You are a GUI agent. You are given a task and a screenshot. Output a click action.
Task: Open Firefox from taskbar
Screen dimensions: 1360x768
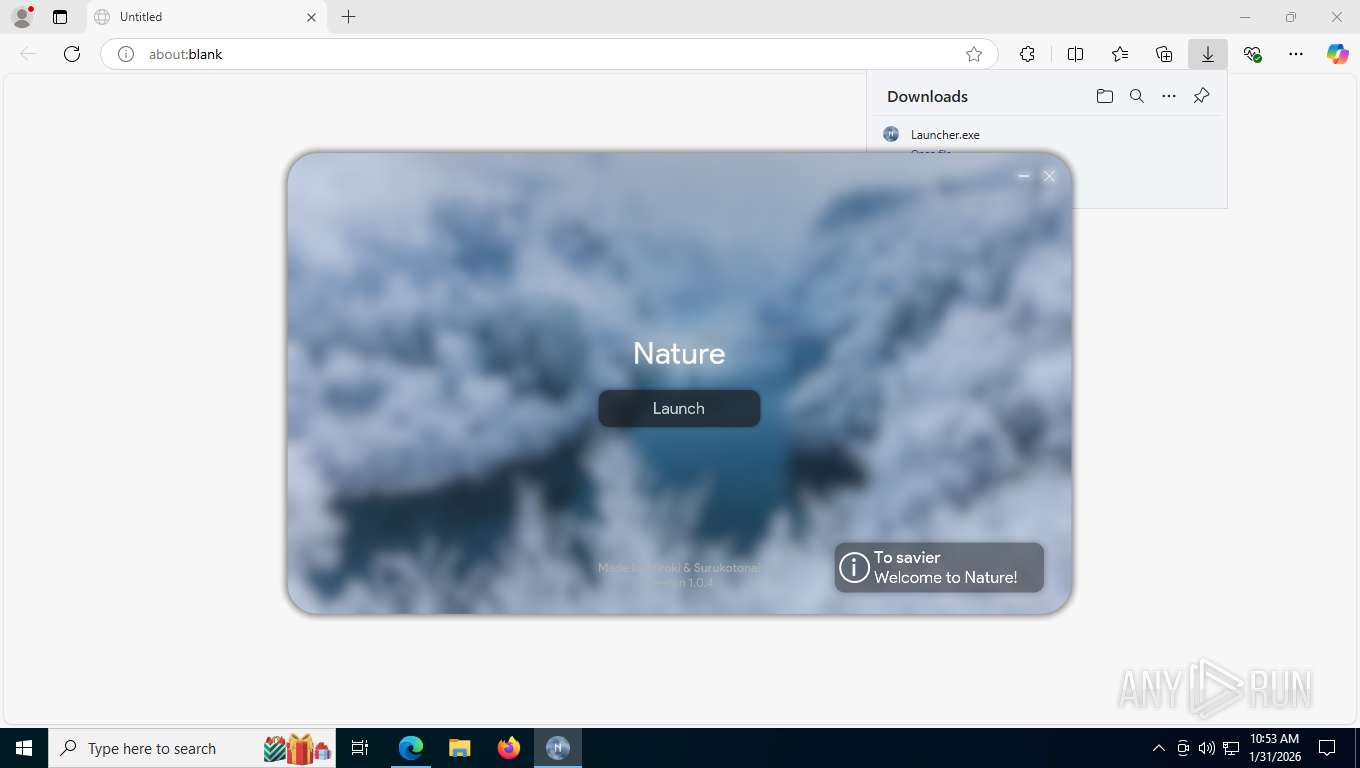click(509, 748)
